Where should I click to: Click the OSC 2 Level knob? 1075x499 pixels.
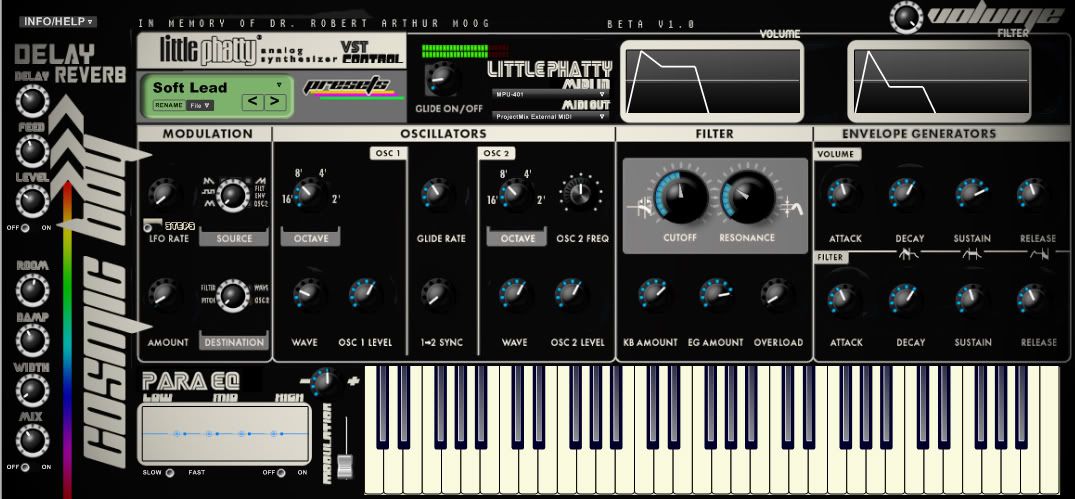coord(571,294)
